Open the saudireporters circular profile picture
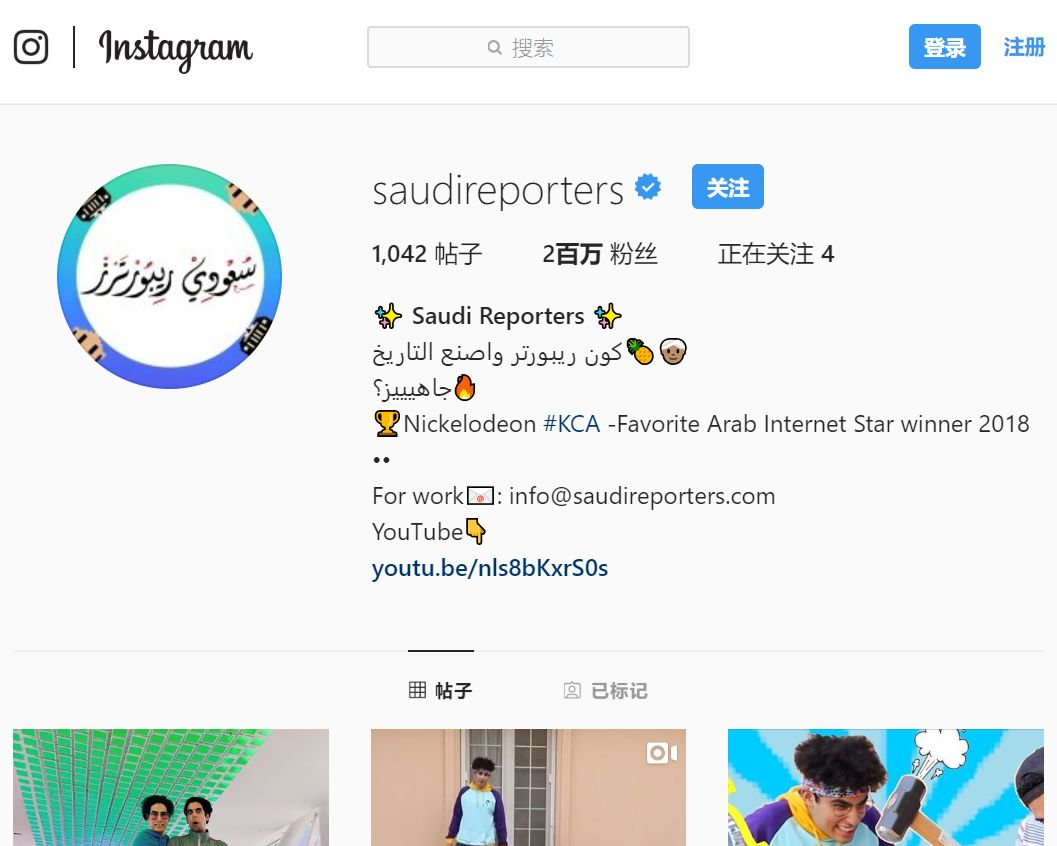The width and height of the screenshot is (1057, 846). [169, 276]
